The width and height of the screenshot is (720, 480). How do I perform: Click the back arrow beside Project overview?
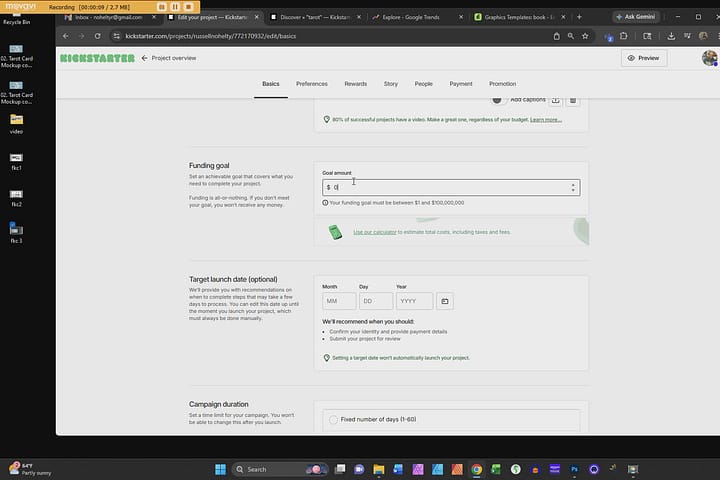[x=145, y=58]
